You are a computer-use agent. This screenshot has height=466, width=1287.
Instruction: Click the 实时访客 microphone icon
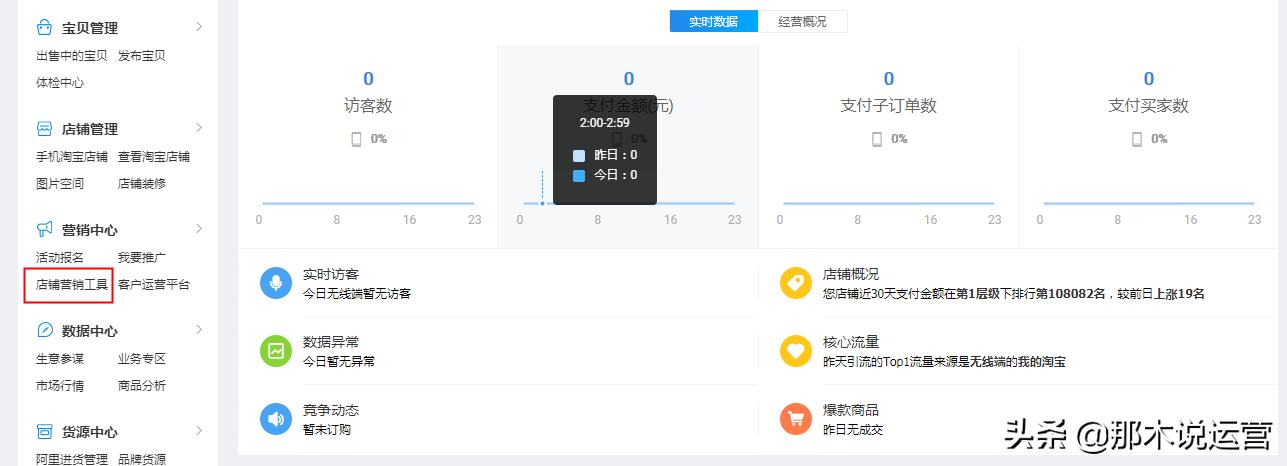(x=276, y=283)
